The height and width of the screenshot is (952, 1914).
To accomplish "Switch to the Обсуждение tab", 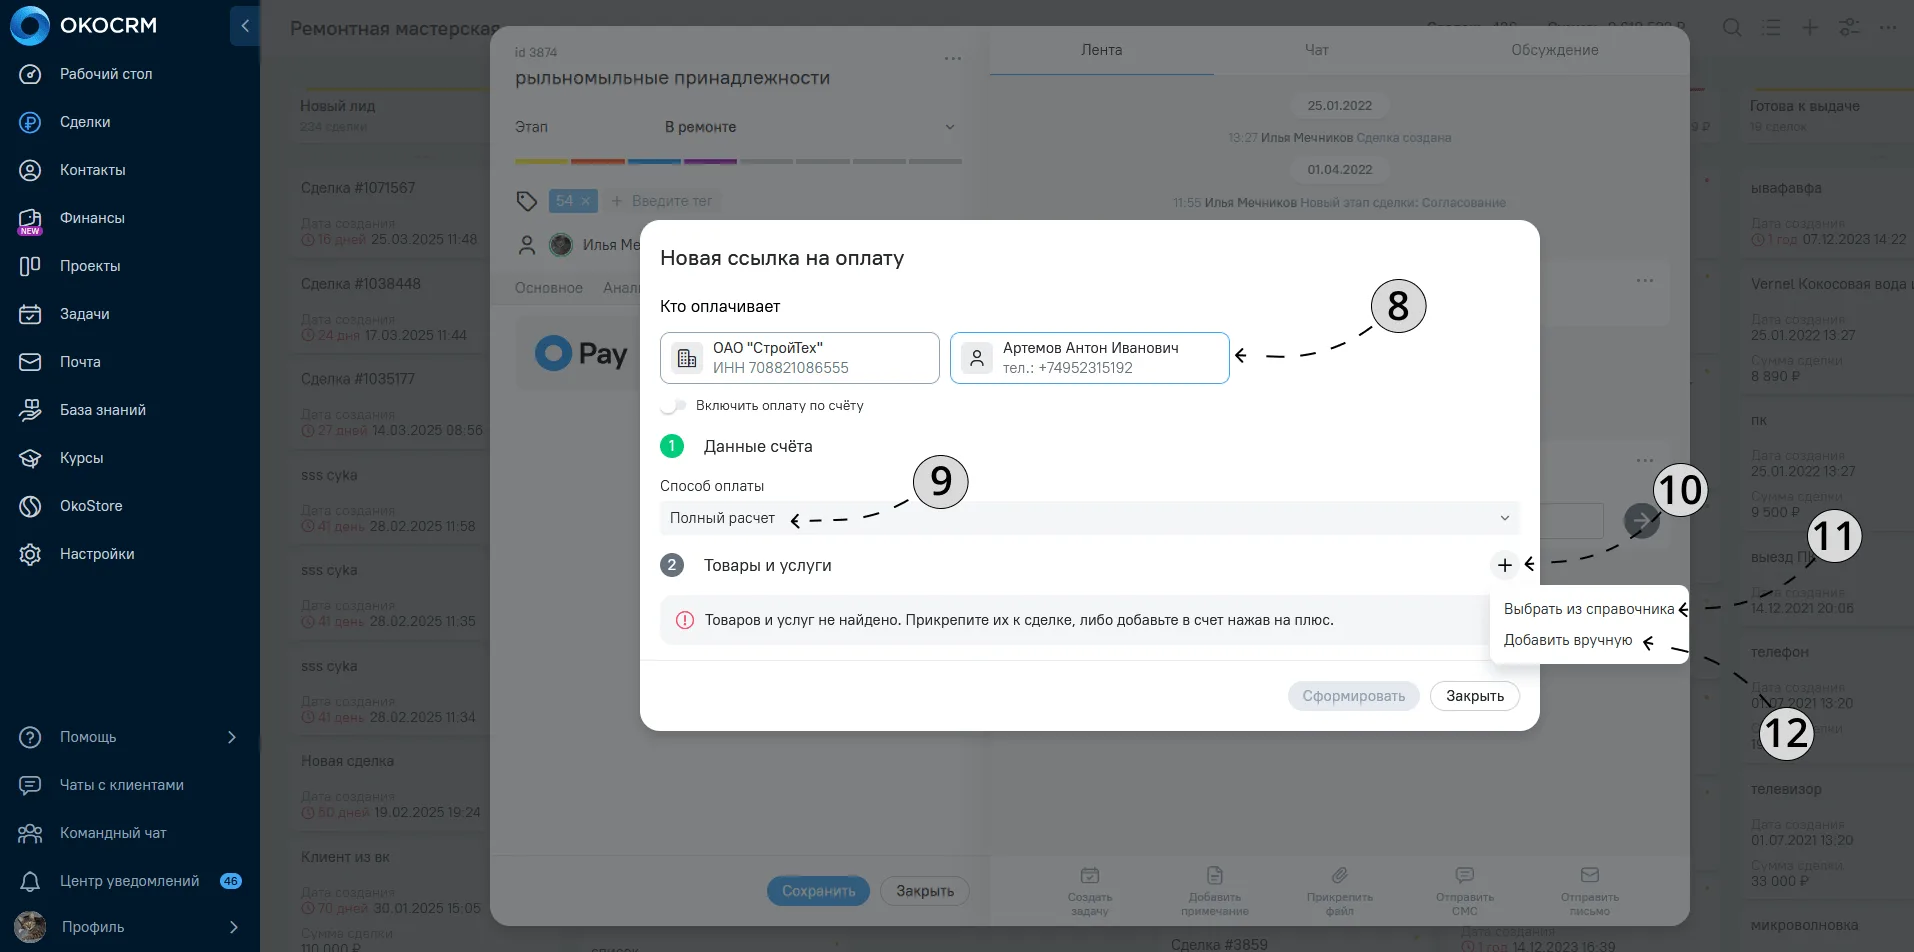I will pyautogui.click(x=1554, y=50).
